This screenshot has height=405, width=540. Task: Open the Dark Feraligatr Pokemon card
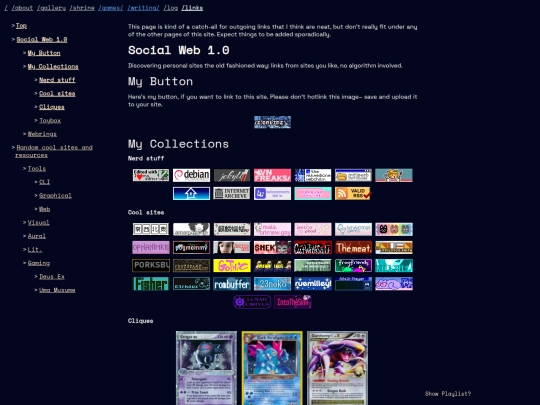(x=272, y=368)
